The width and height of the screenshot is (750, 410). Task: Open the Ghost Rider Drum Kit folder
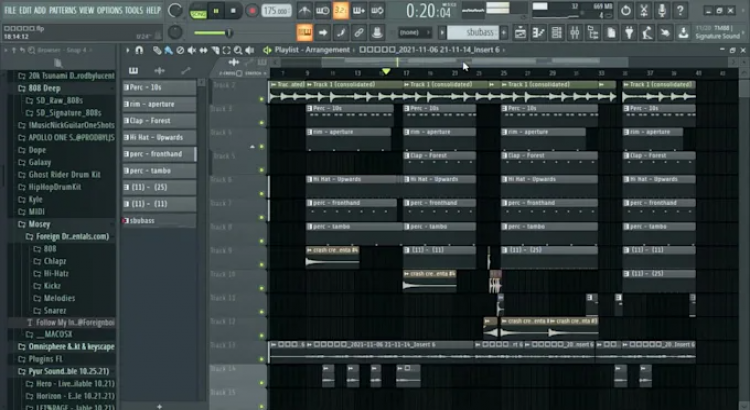point(64,175)
